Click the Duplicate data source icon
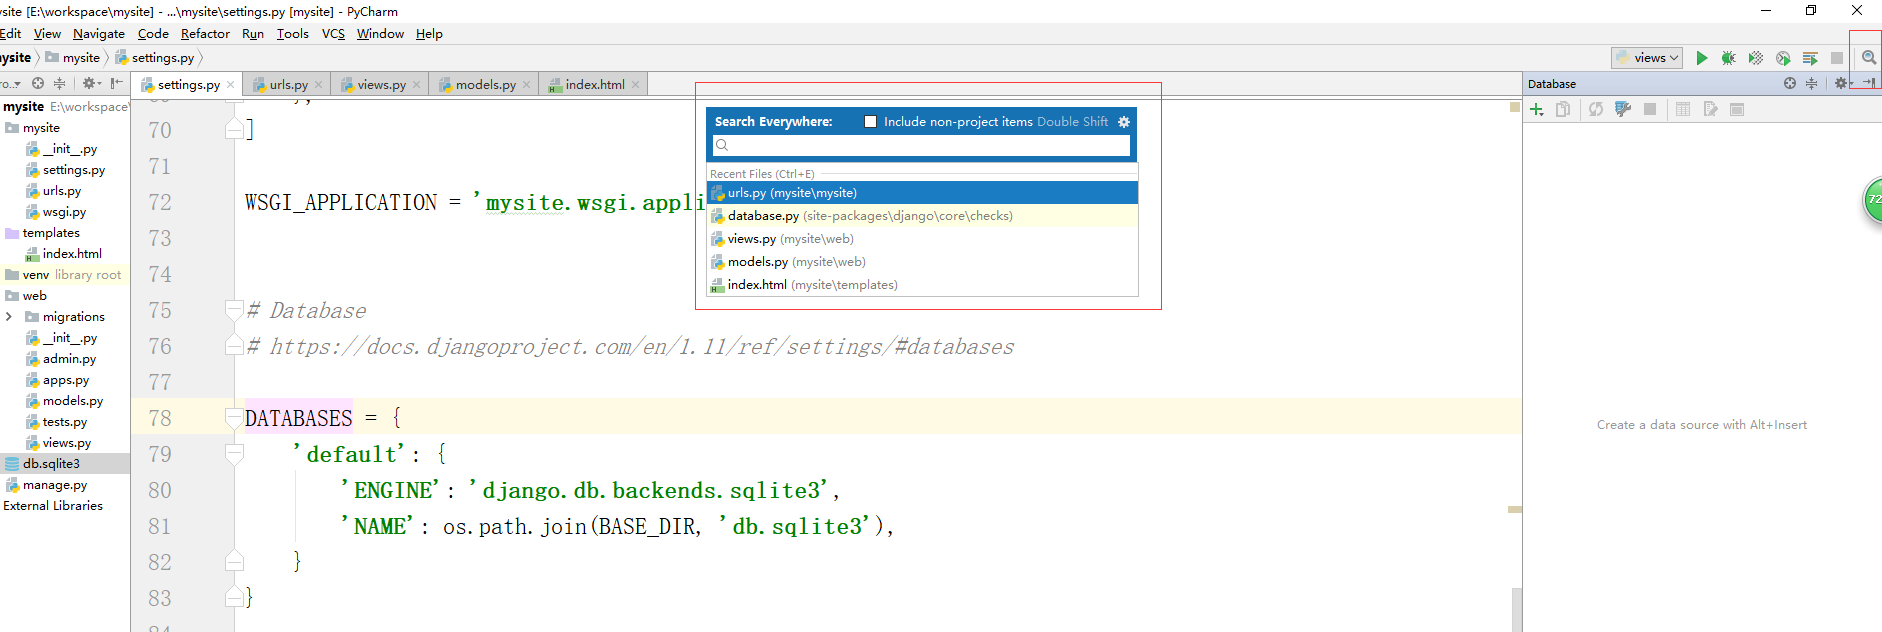 click(x=1563, y=109)
